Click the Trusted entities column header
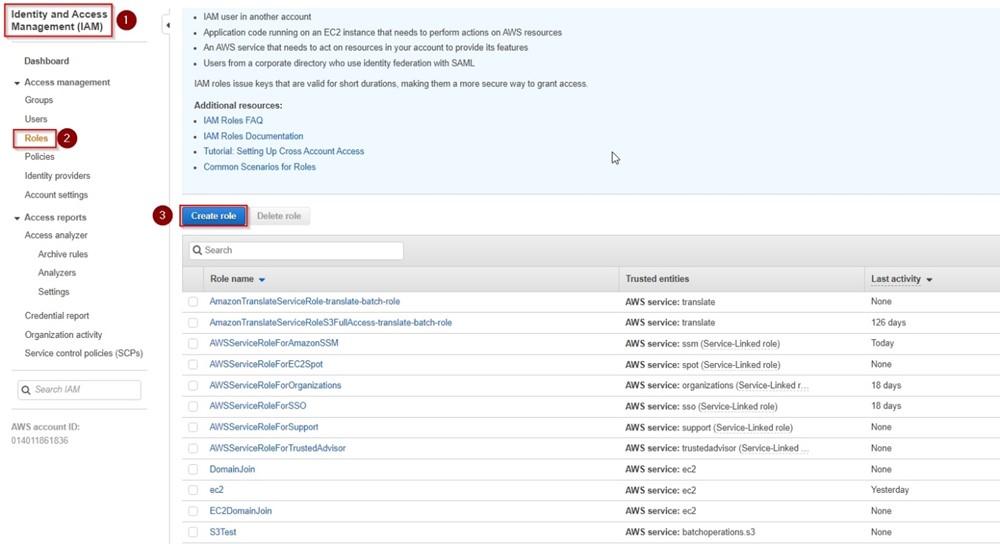Screen dimensions: 1000x544 point(657,279)
